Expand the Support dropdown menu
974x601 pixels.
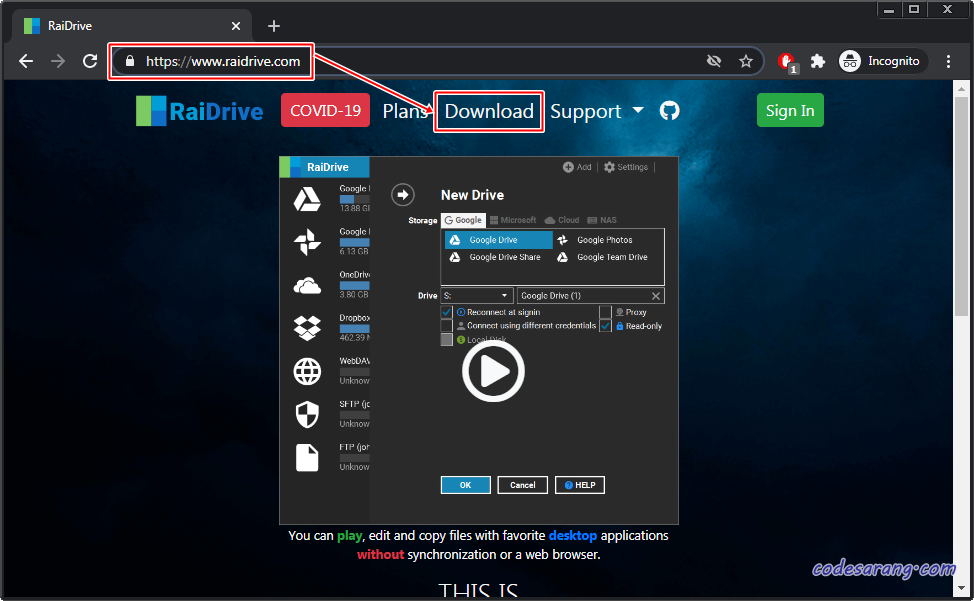pyautogui.click(x=596, y=111)
